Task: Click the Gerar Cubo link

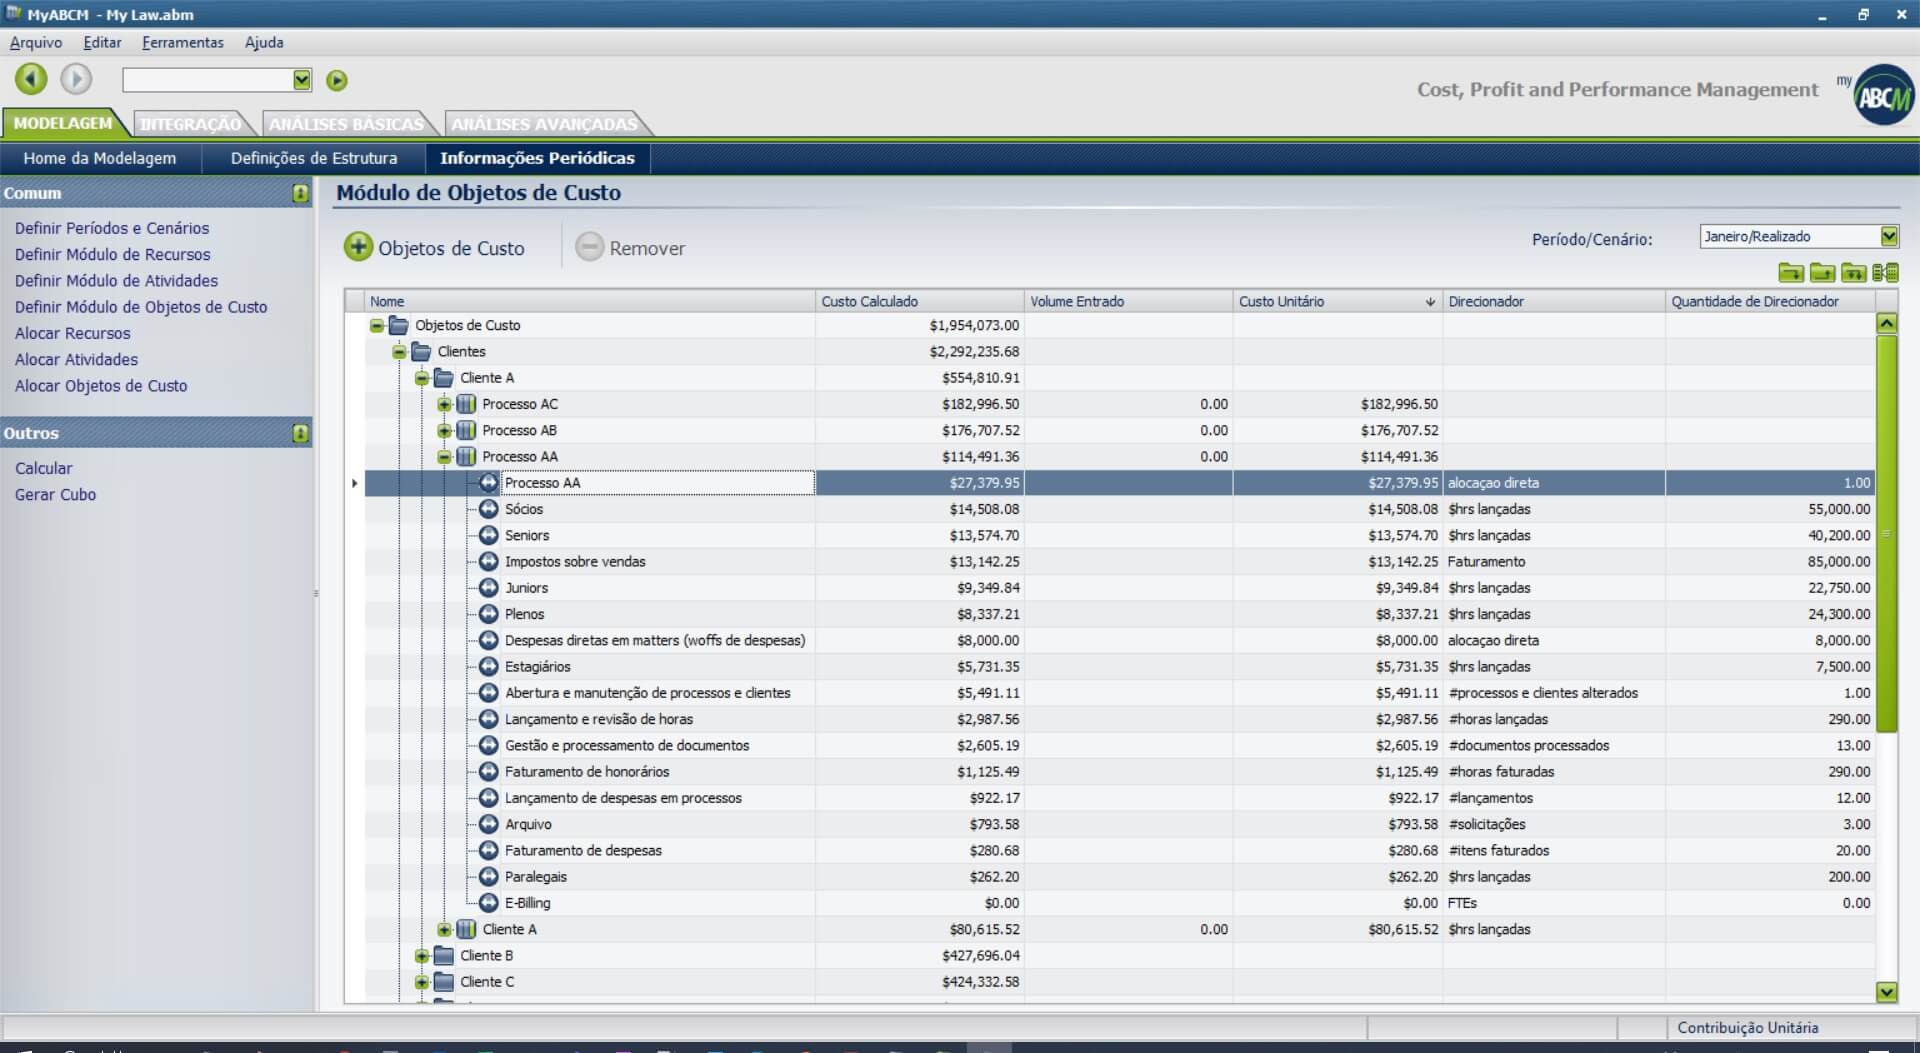Action: [55, 494]
